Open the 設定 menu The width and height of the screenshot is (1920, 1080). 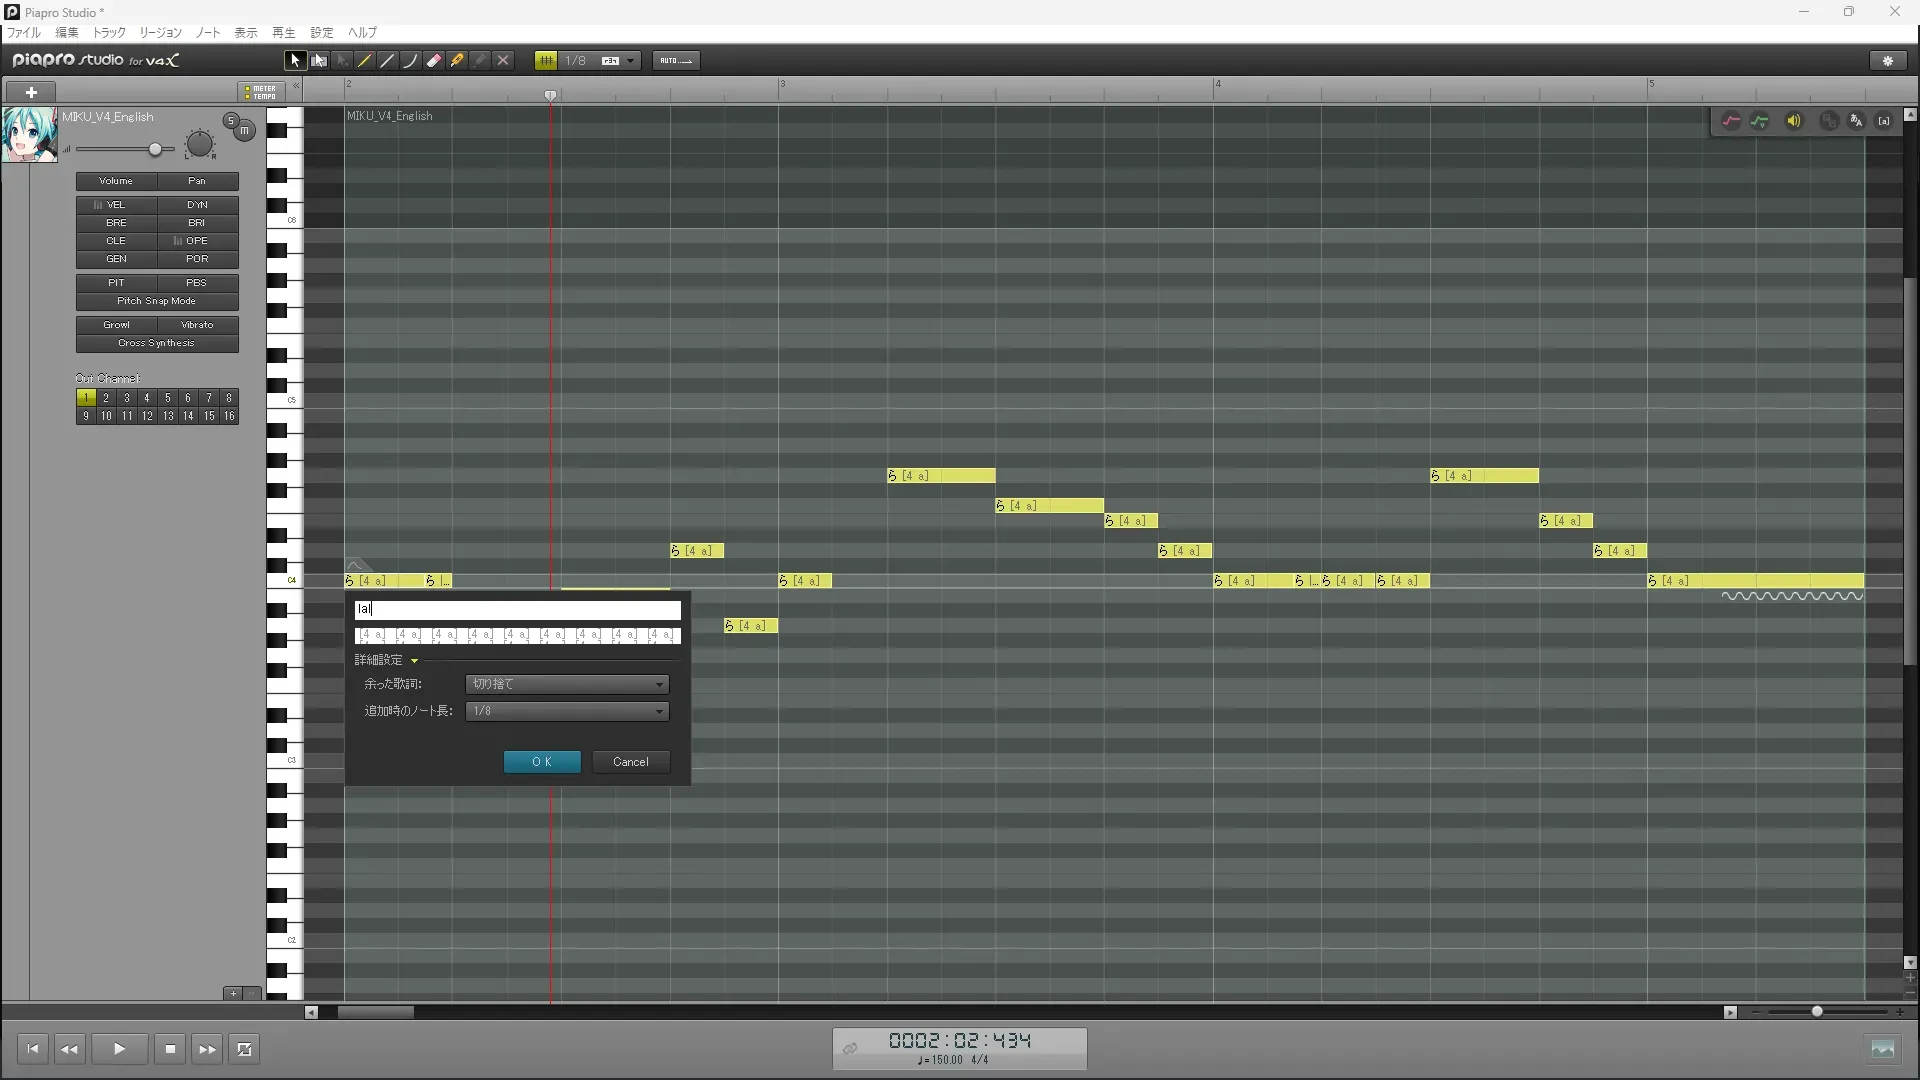pos(321,33)
